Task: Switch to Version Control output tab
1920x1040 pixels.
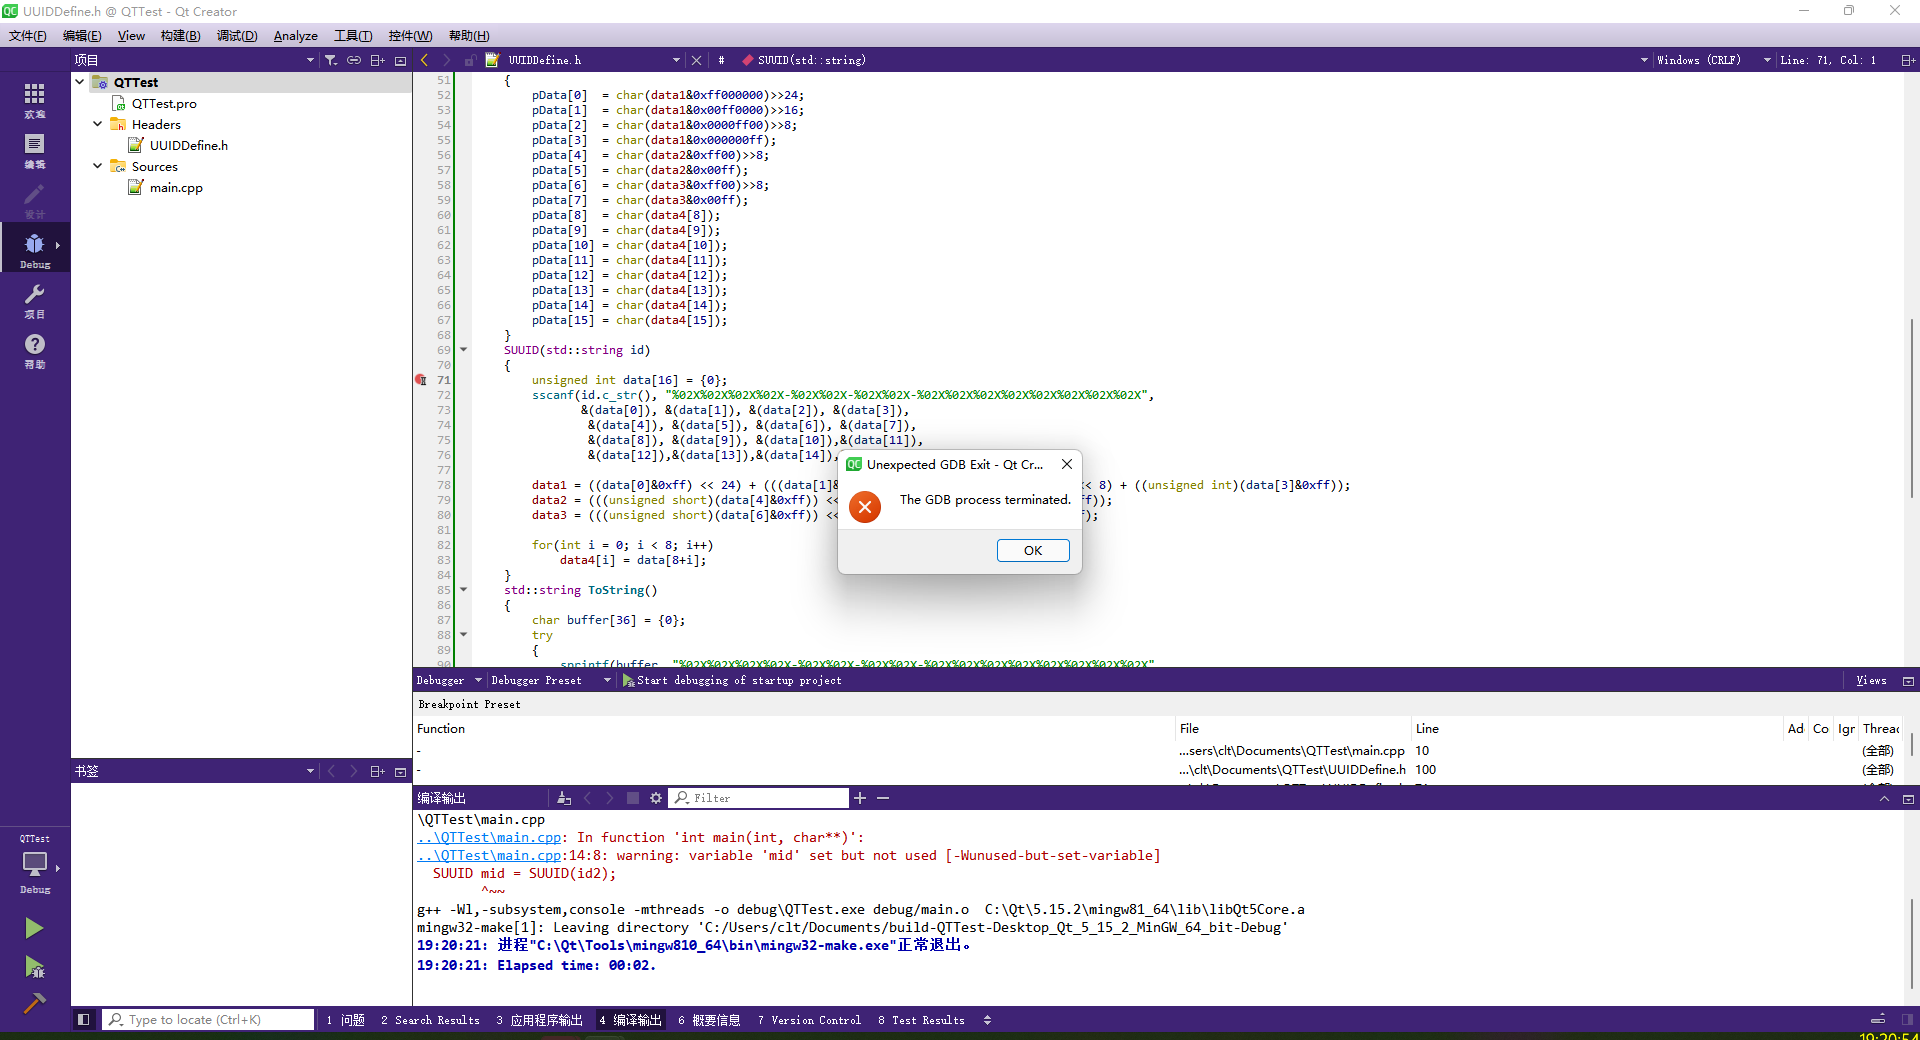Action: click(x=809, y=1020)
